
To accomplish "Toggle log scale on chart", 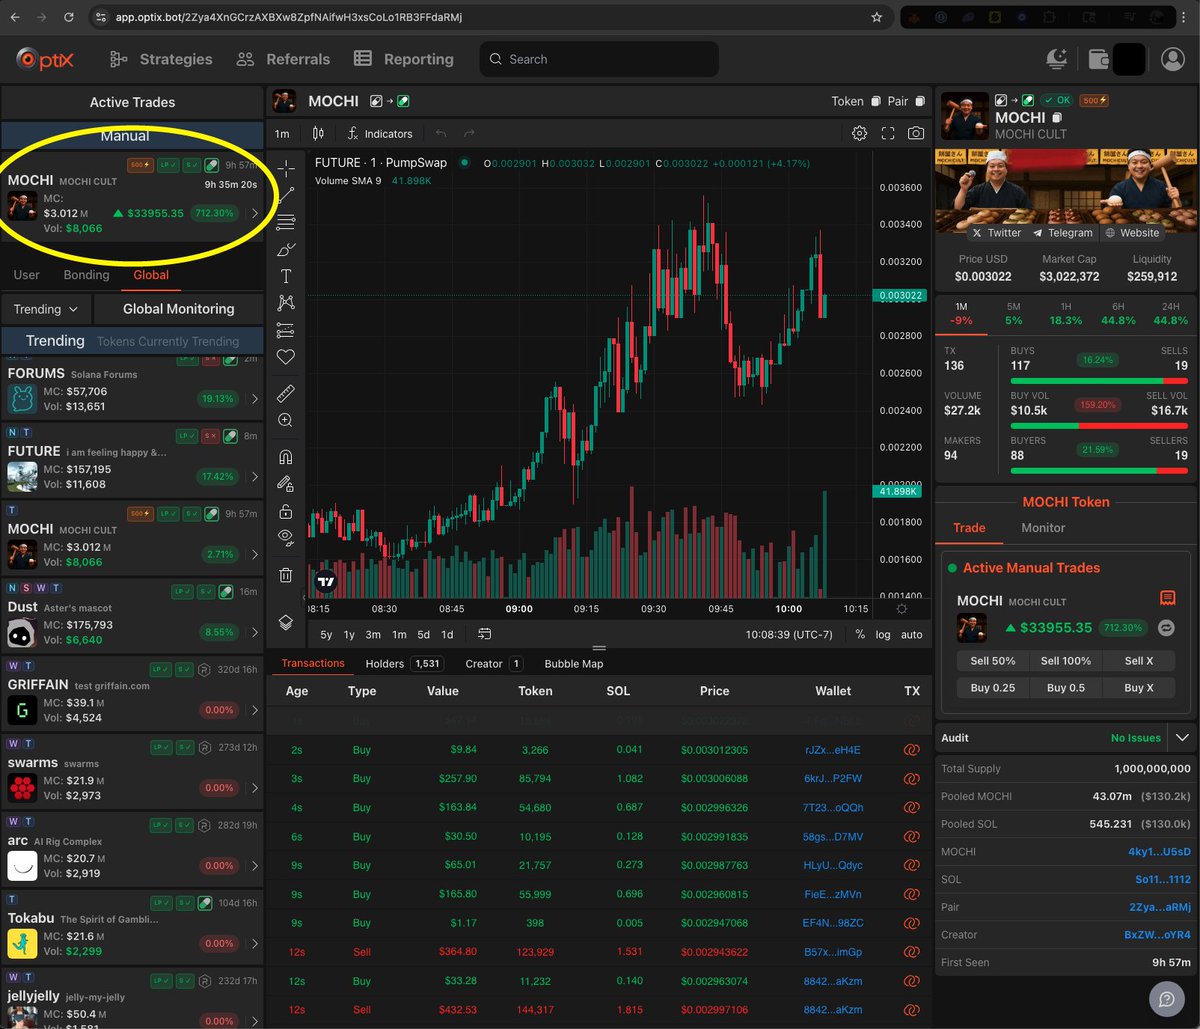I will [883, 634].
